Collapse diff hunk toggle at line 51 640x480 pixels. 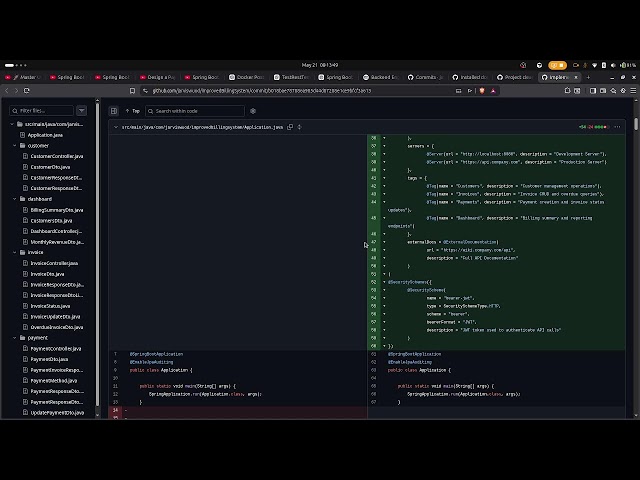pyautogui.click(x=384, y=274)
